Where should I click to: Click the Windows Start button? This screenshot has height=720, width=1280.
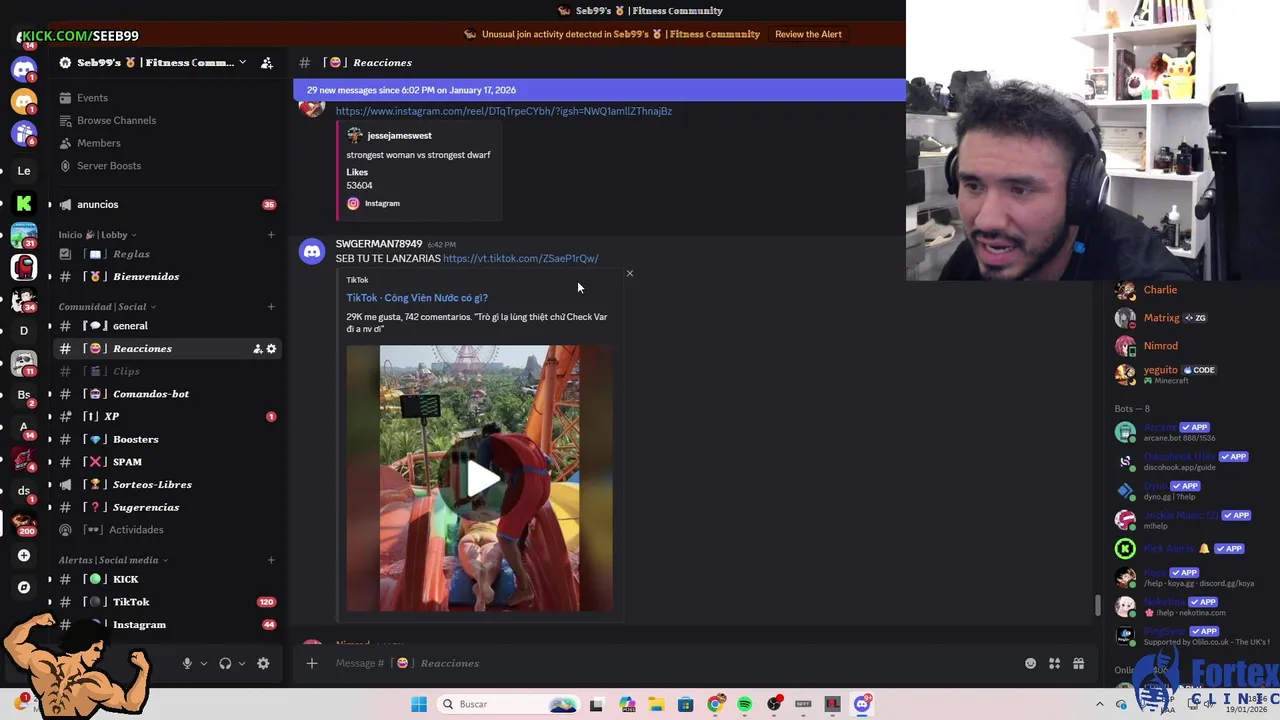tap(418, 704)
